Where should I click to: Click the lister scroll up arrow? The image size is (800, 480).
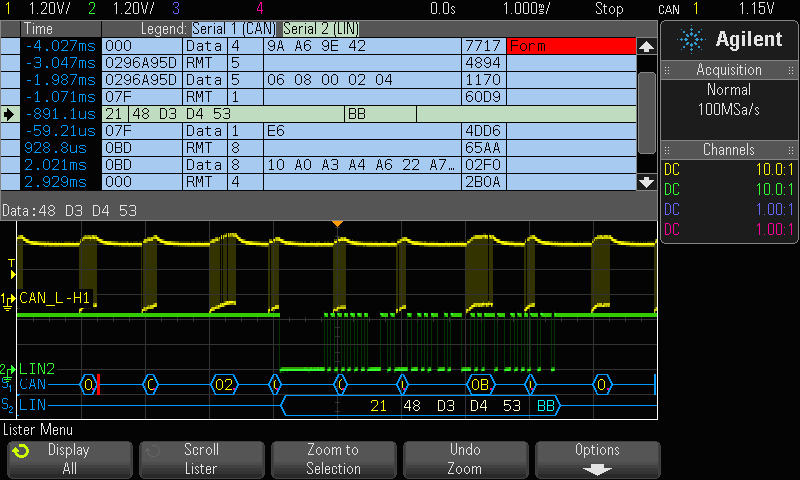[646, 47]
